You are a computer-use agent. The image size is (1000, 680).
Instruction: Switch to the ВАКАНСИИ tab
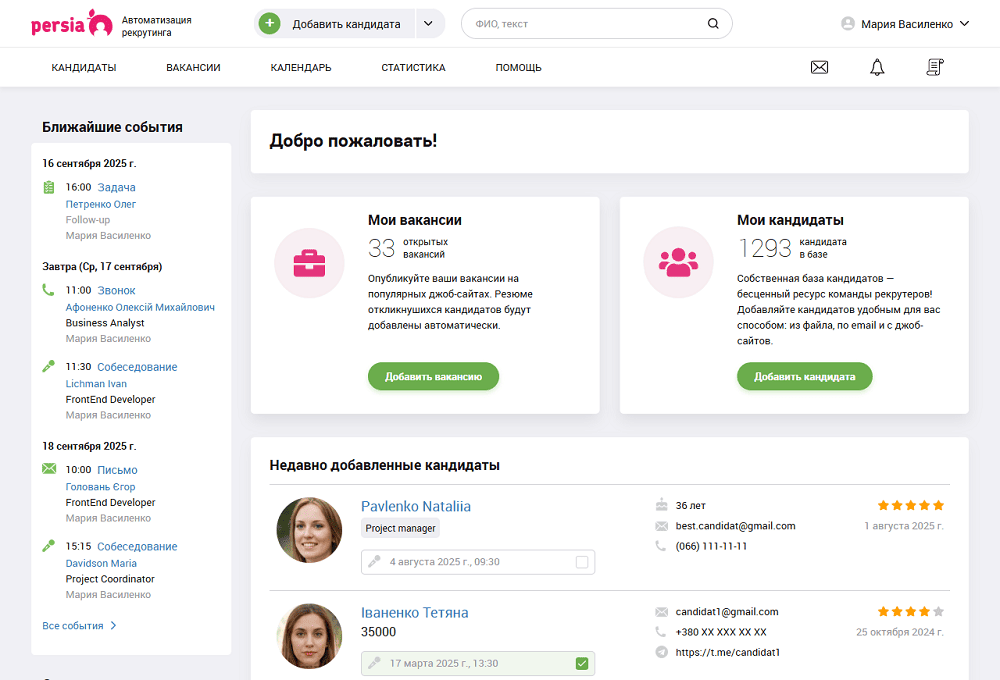point(192,67)
